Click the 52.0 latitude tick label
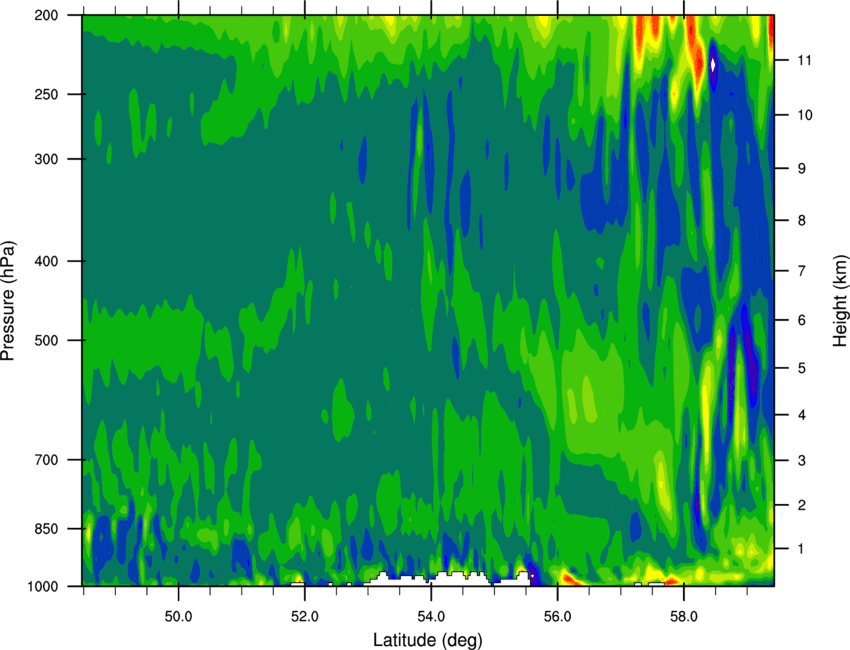The image size is (850, 650). [x=305, y=617]
